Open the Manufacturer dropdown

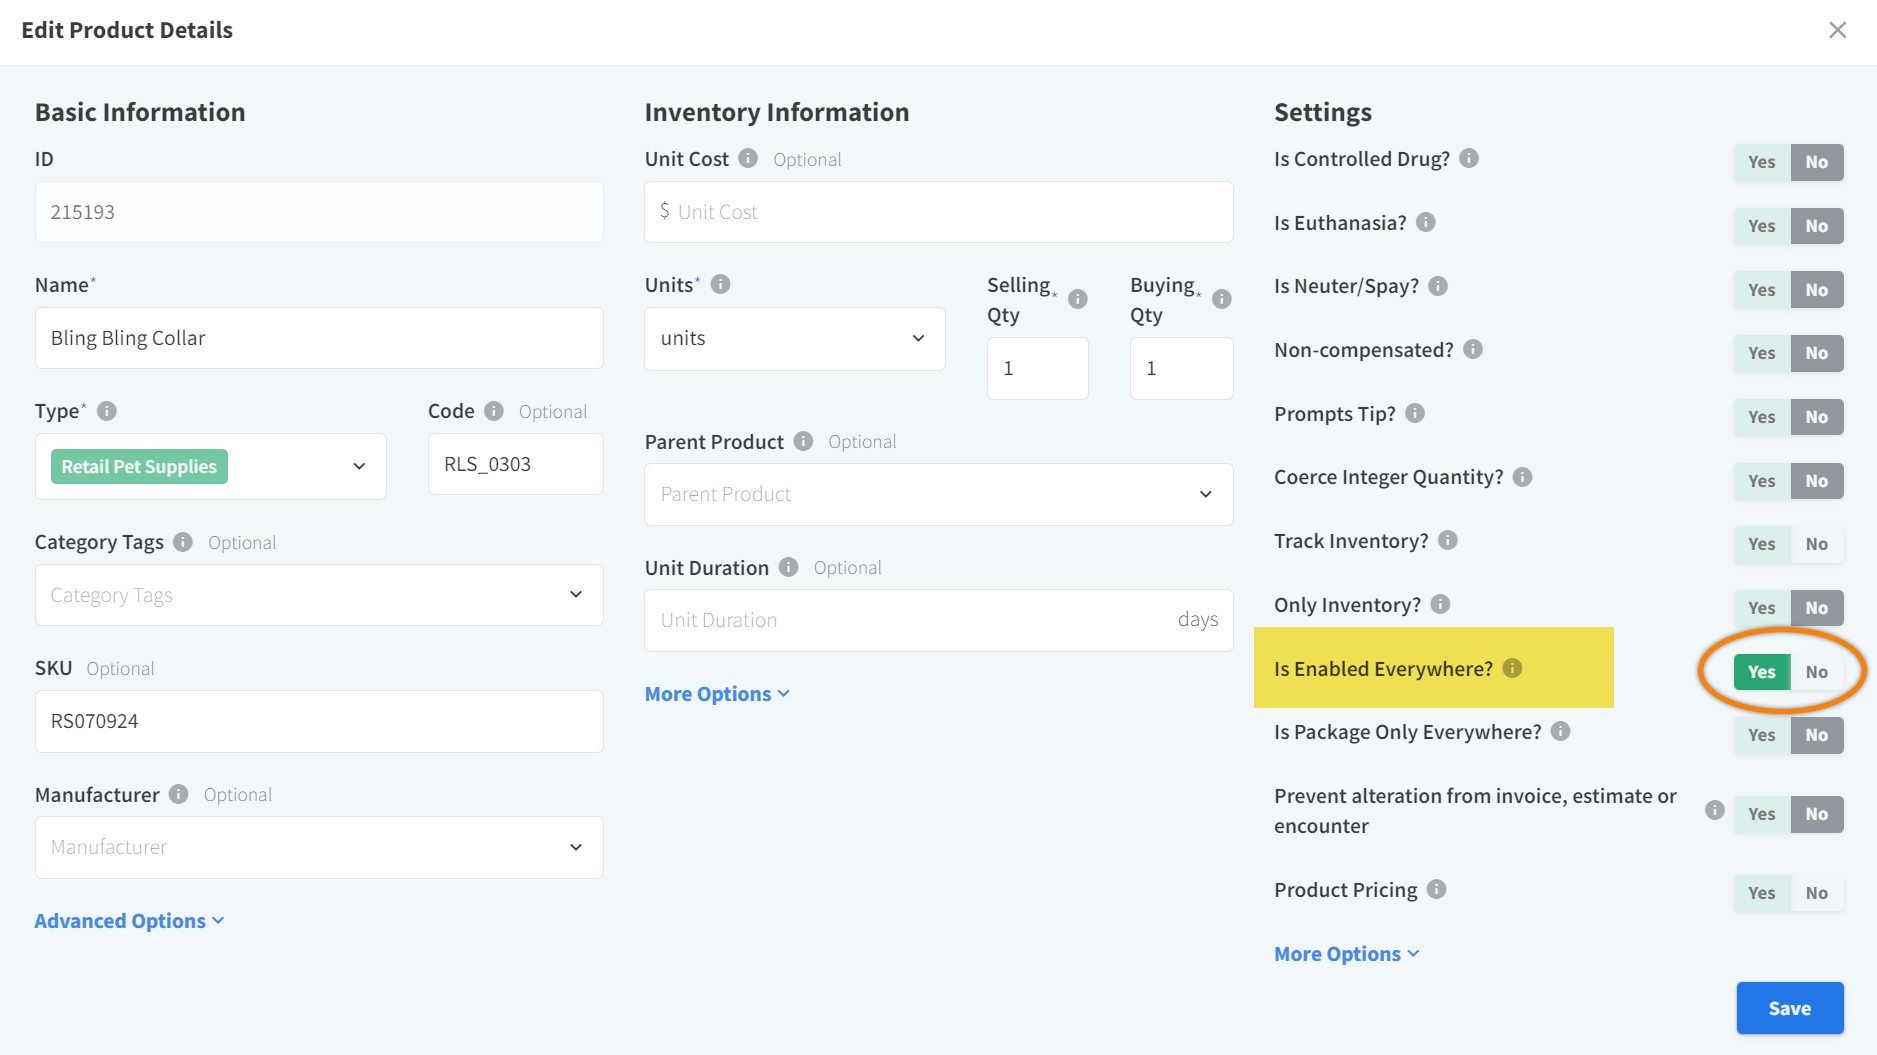coord(319,847)
